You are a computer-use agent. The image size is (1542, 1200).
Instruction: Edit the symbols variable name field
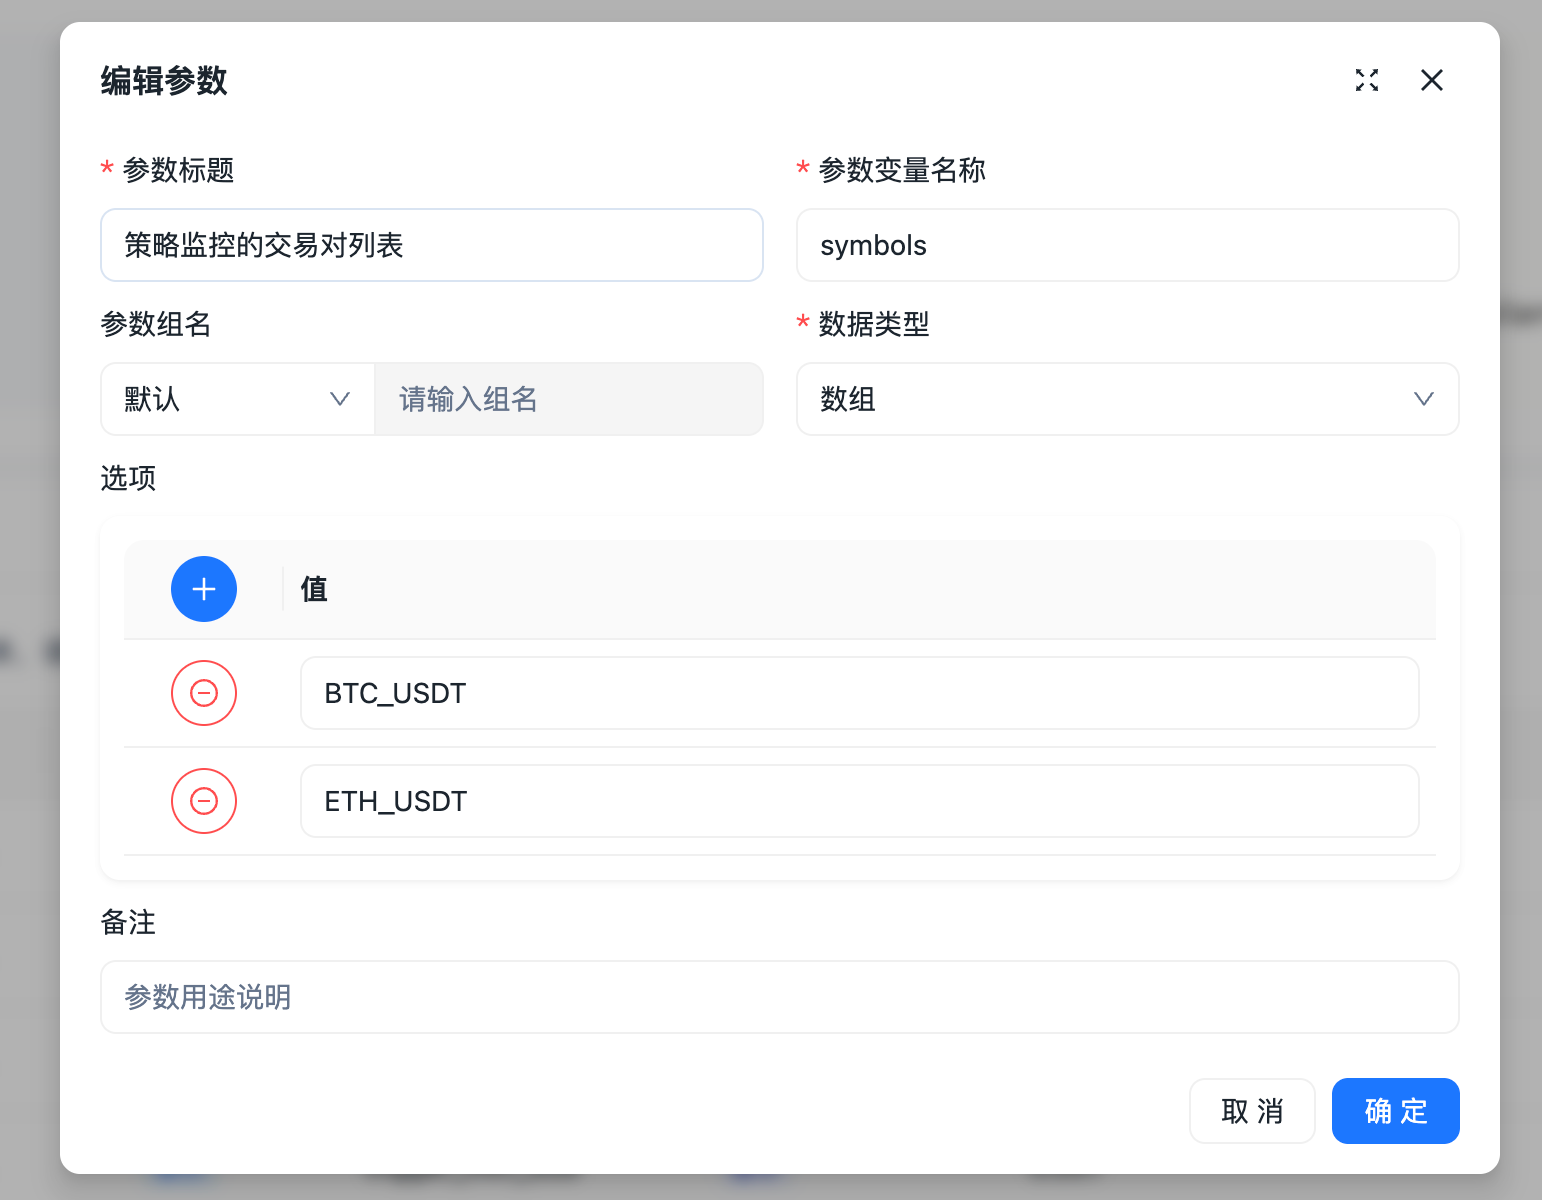coord(1127,245)
